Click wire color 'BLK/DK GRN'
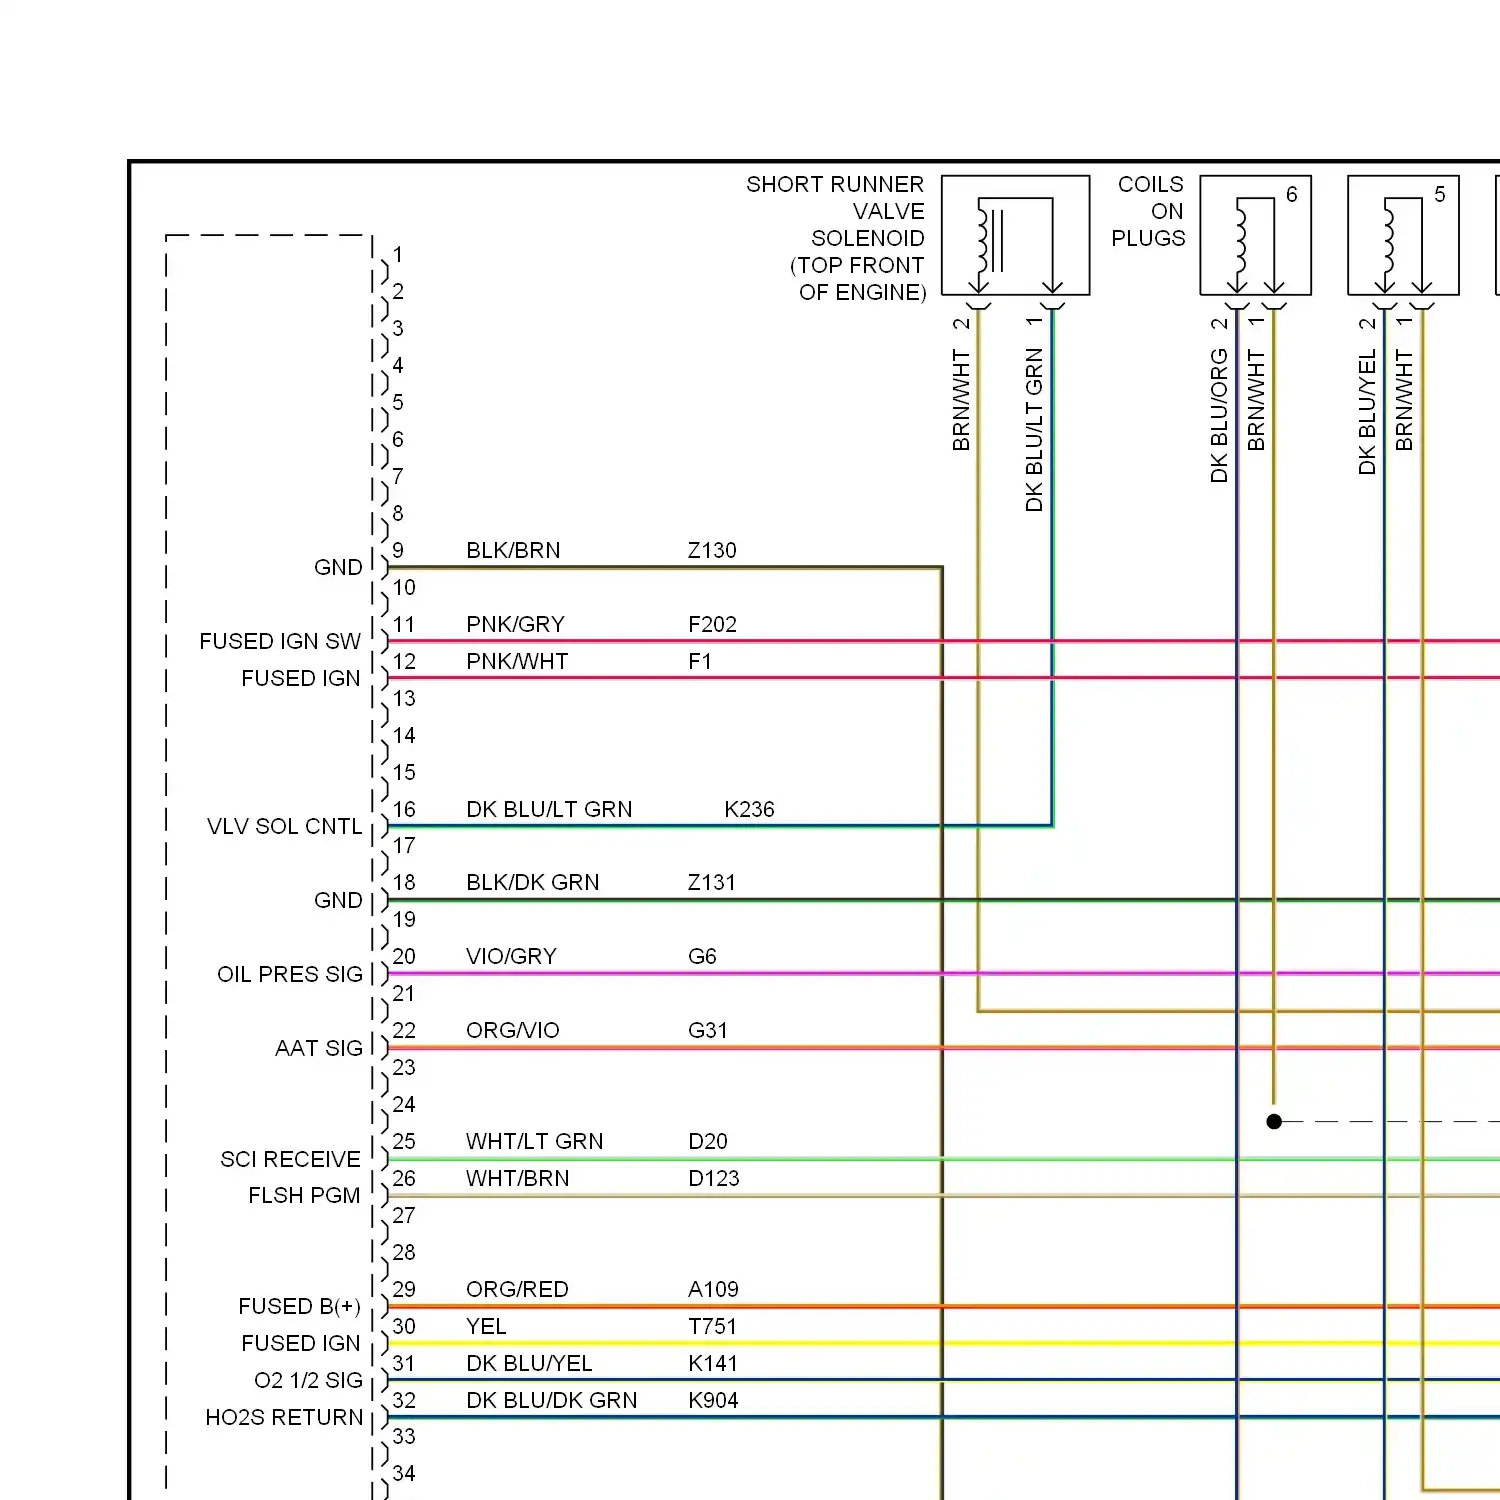1500x1500 pixels. (533, 882)
